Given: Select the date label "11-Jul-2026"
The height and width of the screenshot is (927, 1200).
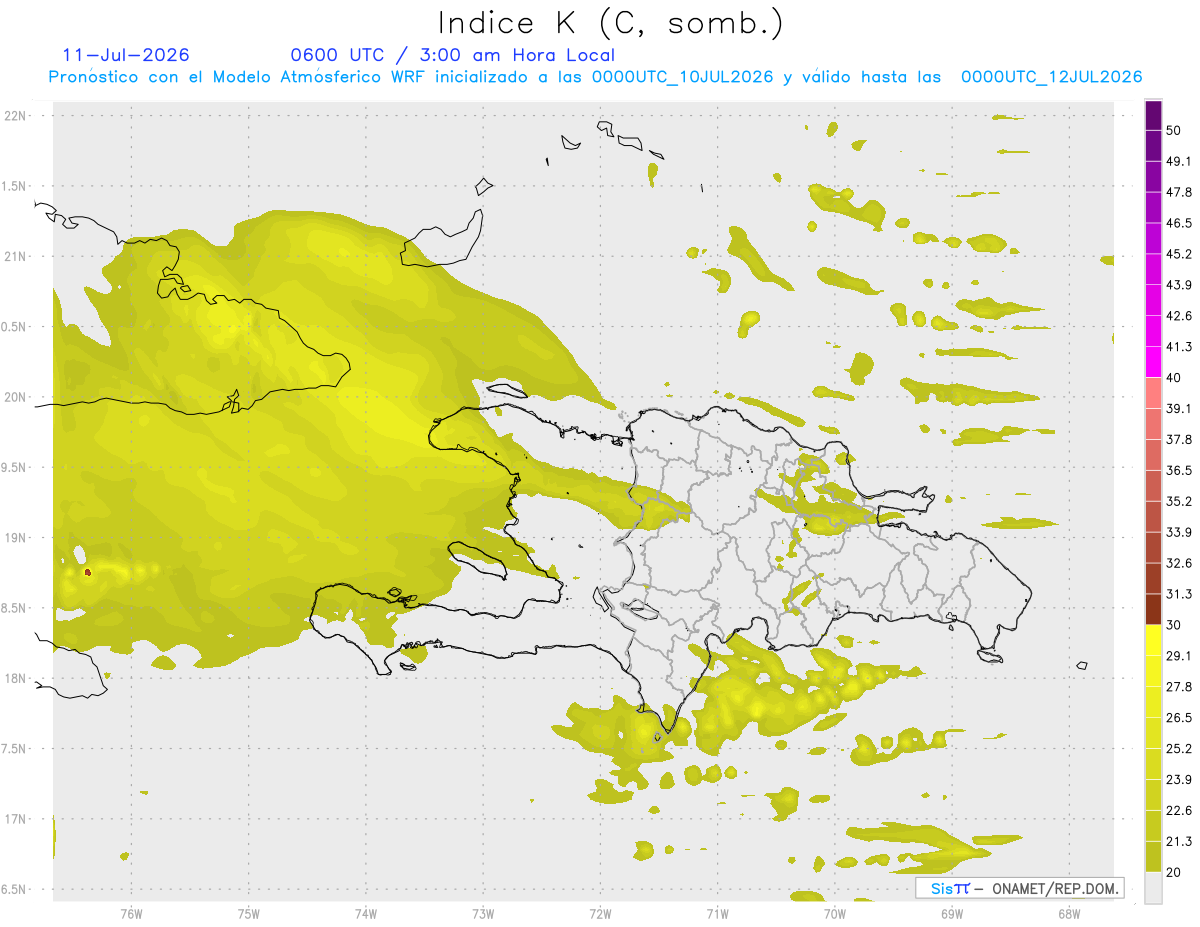Looking at the screenshot, I should pos(126,55).
